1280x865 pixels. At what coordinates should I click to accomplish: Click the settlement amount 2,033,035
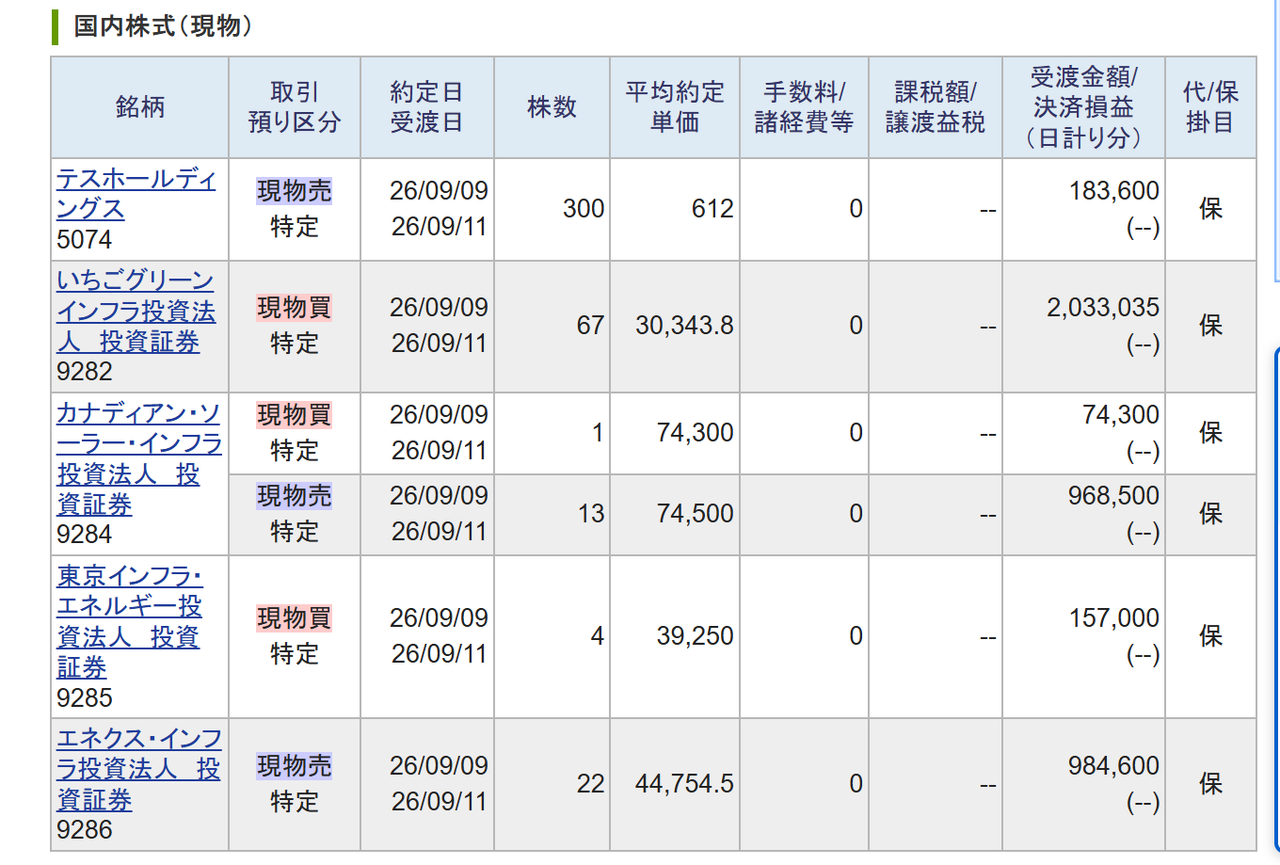point(1103,308)
